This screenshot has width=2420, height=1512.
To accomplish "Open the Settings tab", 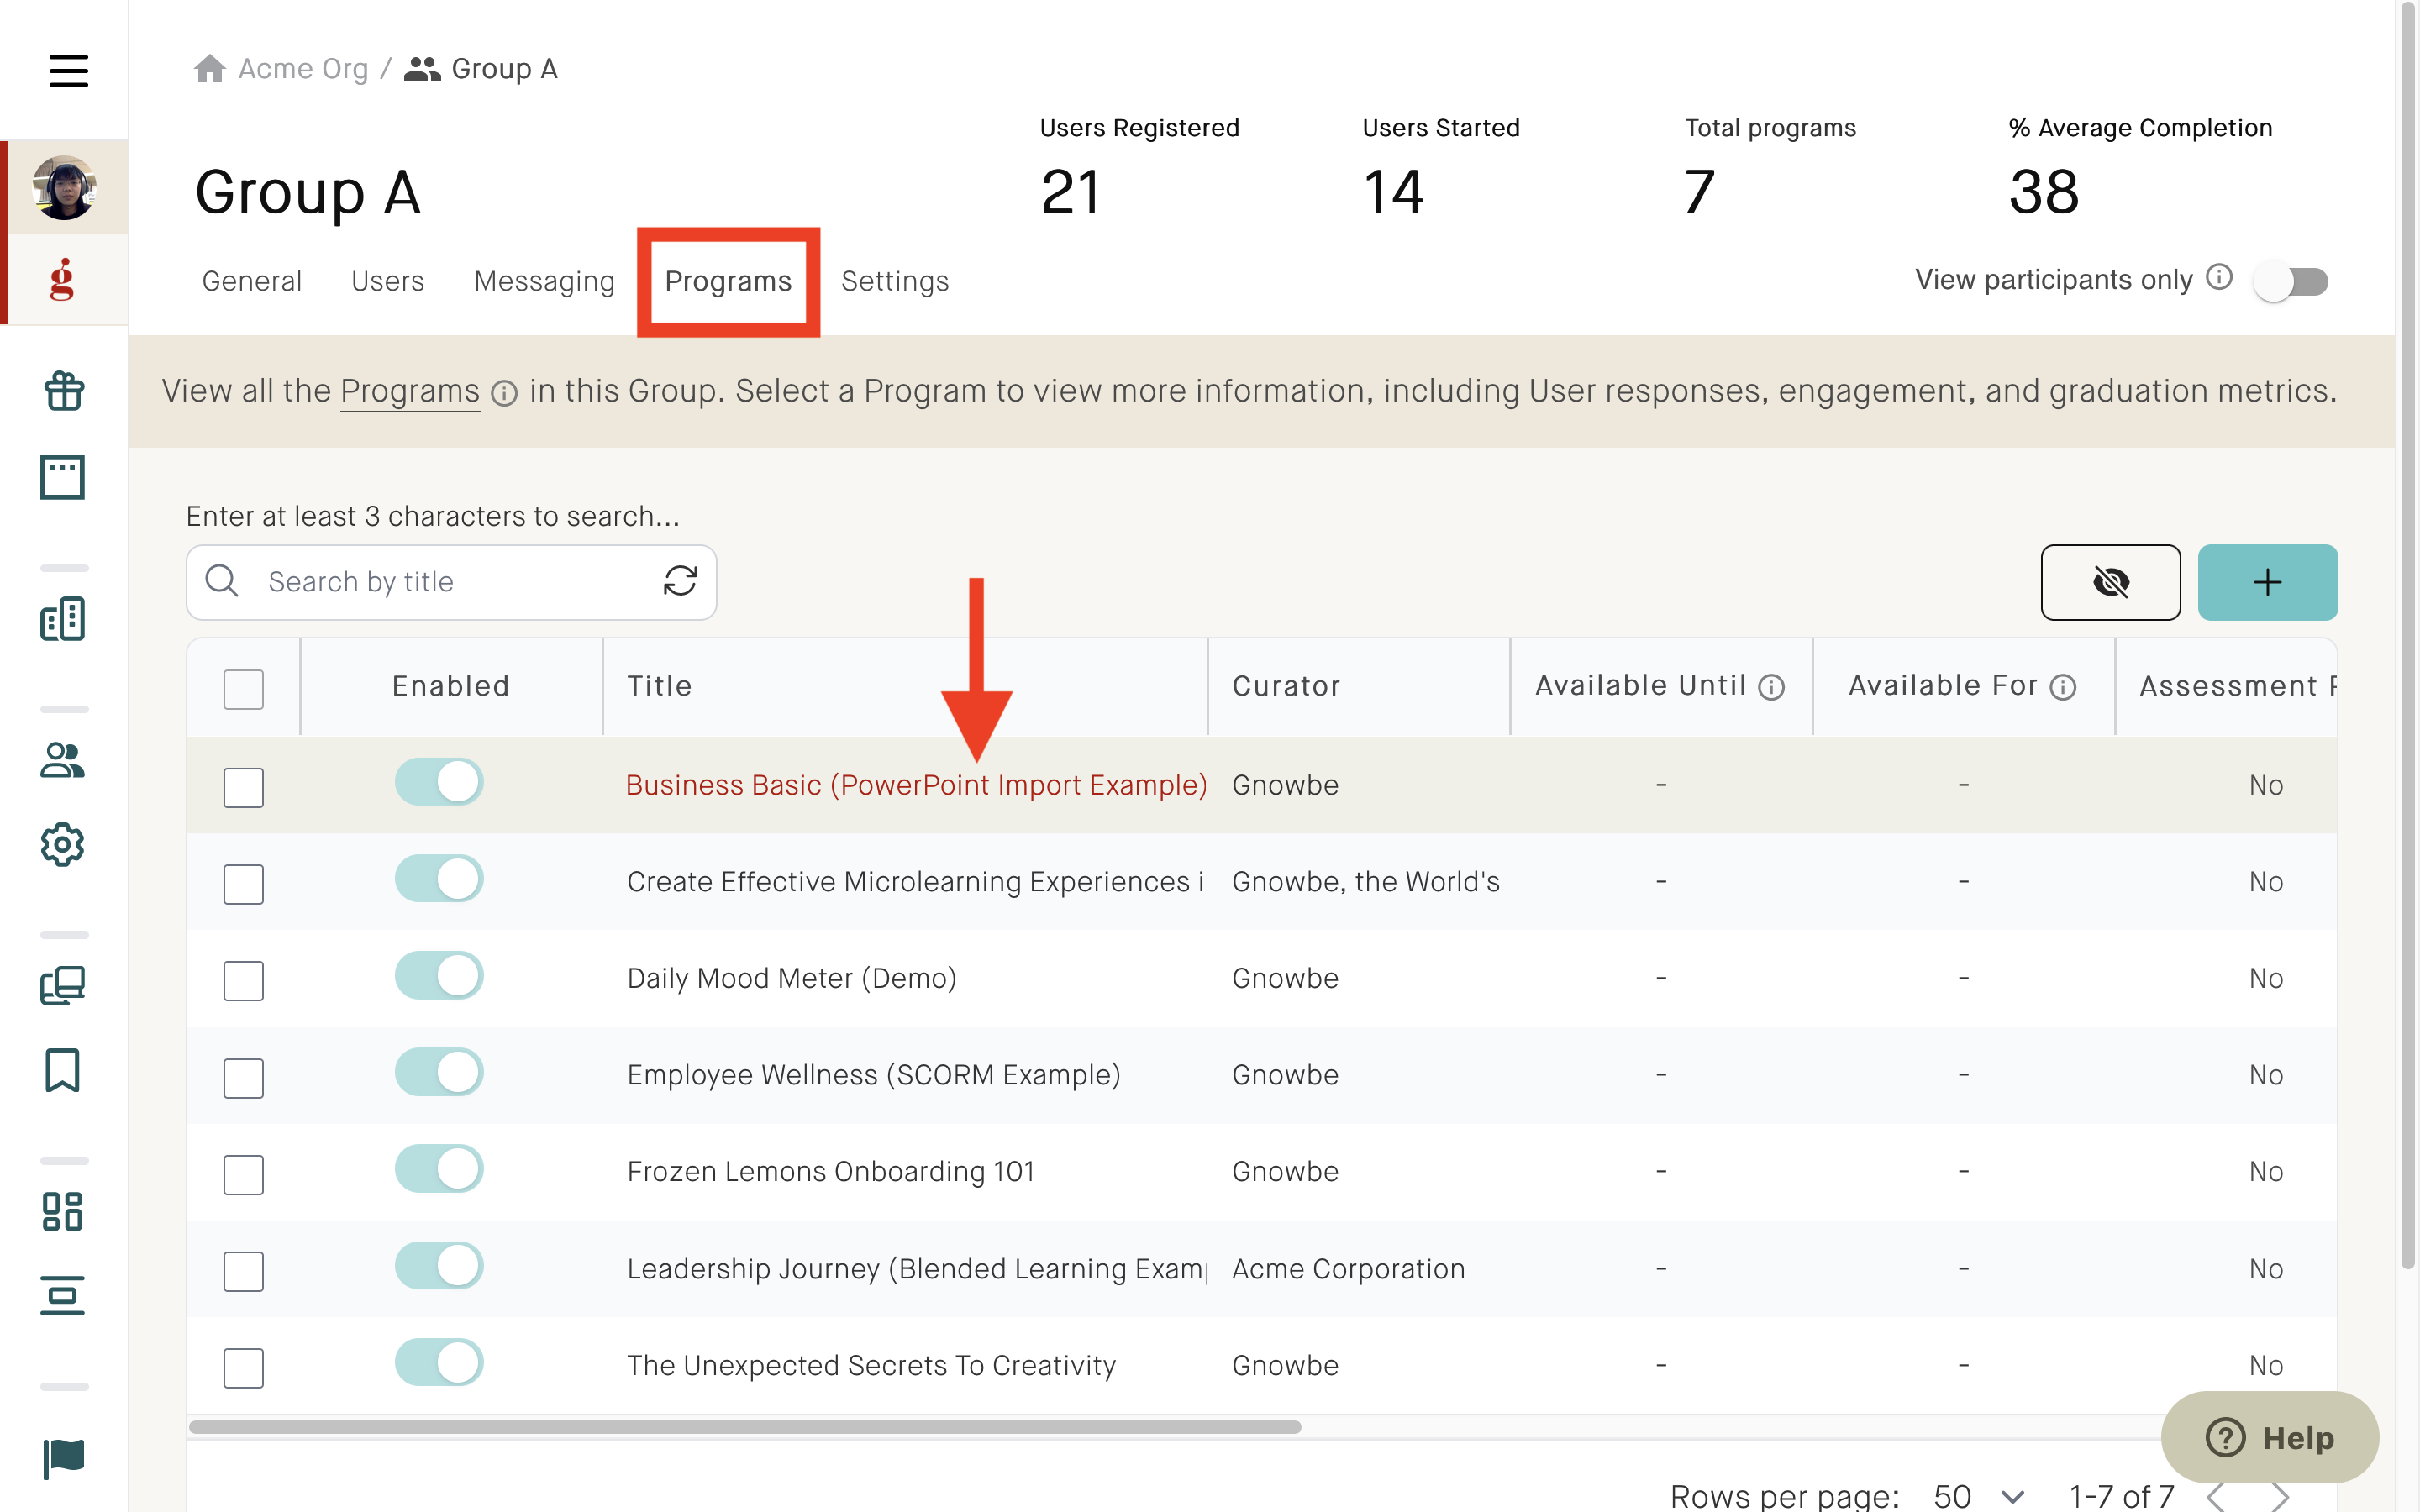I will tap(894, 281).
